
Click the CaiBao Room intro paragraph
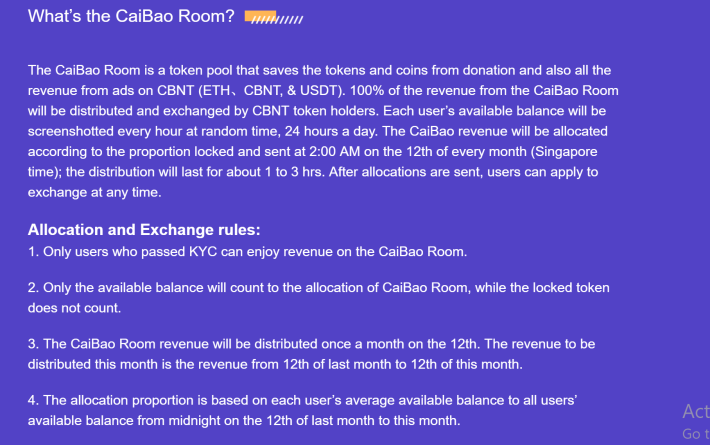tap(323, 131)
